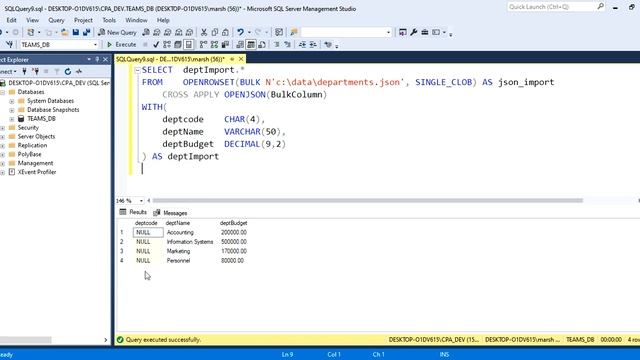The height and width of the screenshot is (360, 640).
Task: Execute the current SQL query
Action: pyautogui.click(x=121, y=44)
